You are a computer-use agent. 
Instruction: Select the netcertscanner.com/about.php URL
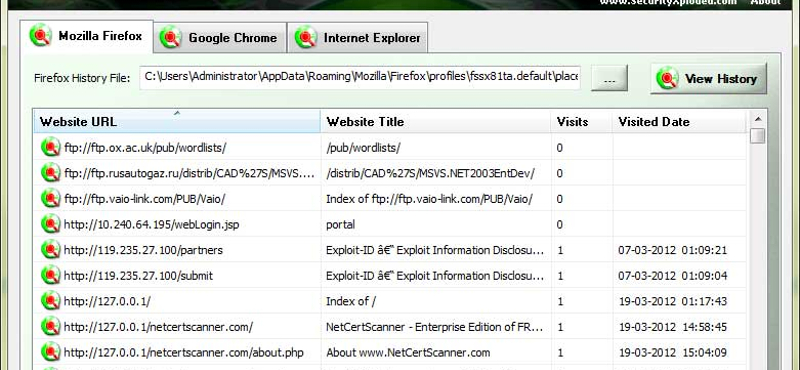[x=184, y=352]
